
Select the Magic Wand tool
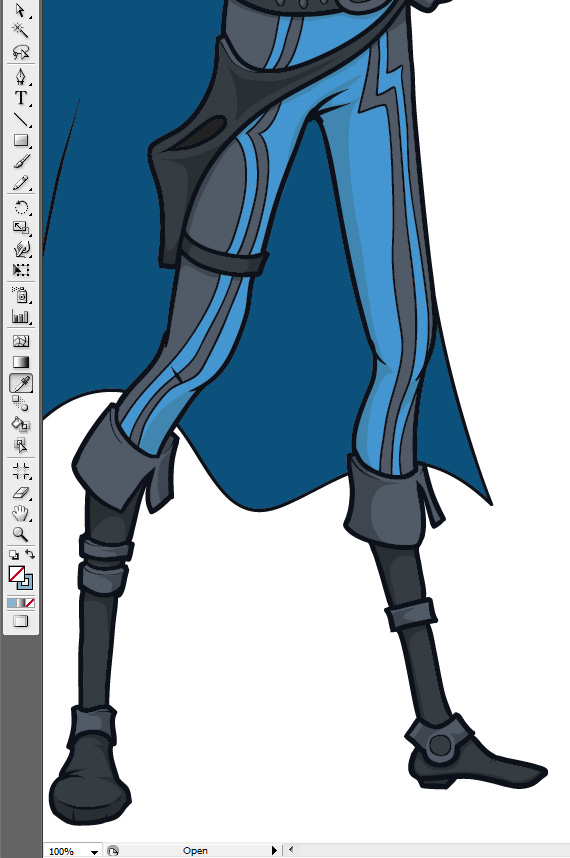click(20, 30)
